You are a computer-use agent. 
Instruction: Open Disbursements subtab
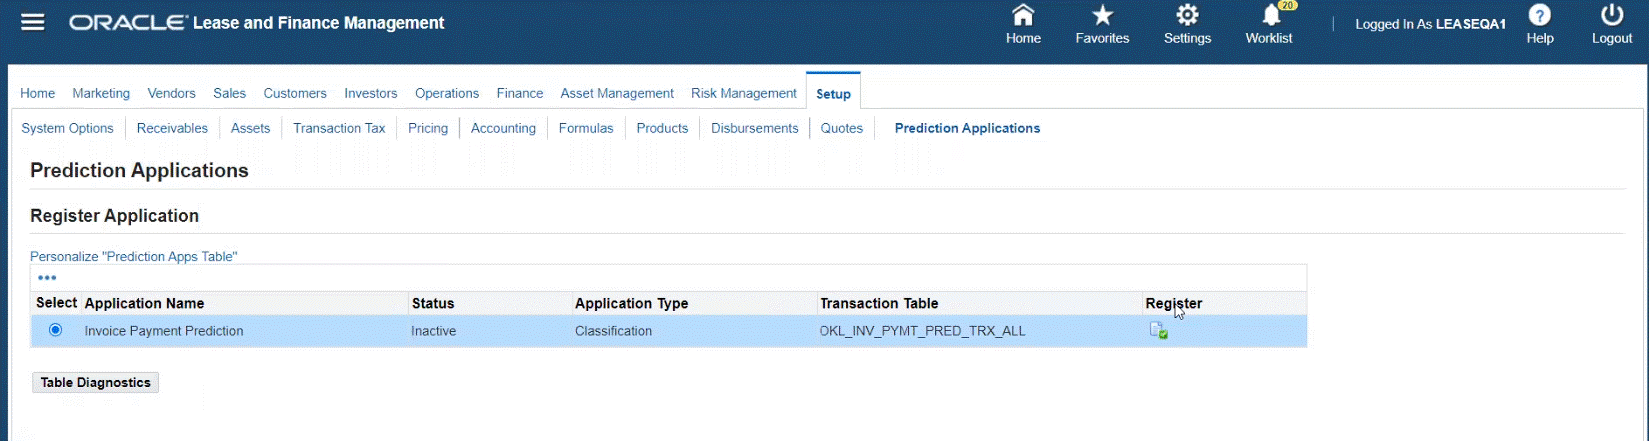755,128
